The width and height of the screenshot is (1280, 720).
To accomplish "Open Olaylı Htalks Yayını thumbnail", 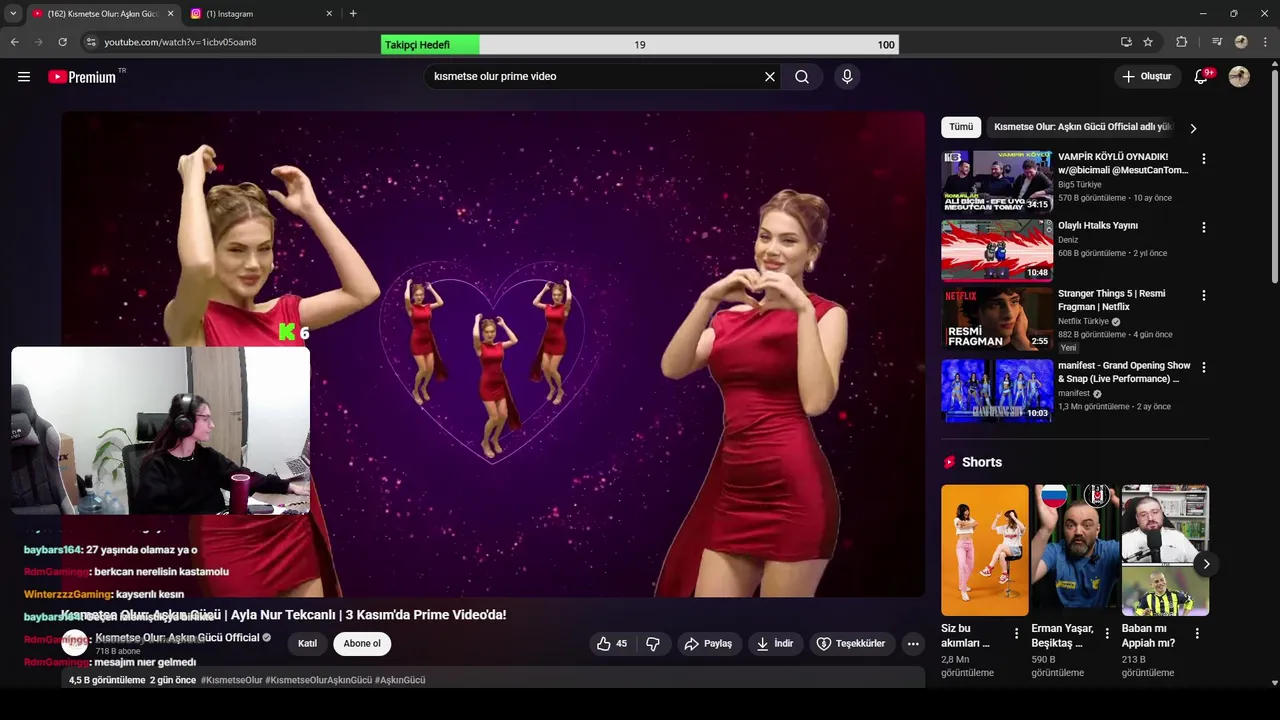I will tap(997, 250).
